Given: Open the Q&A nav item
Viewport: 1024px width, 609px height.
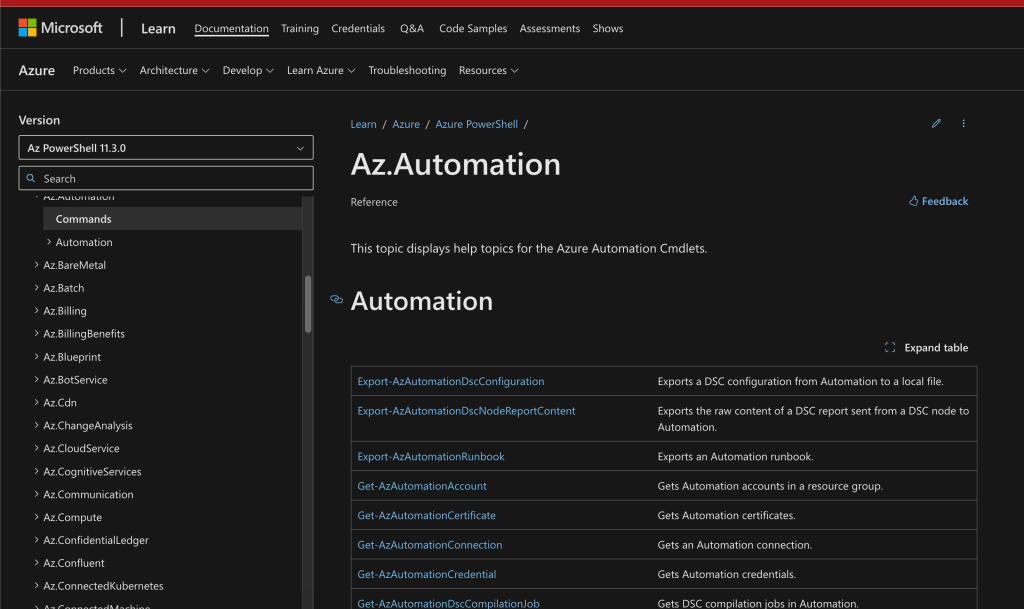Looking at the screenshot, I should [x=411, y=28].
